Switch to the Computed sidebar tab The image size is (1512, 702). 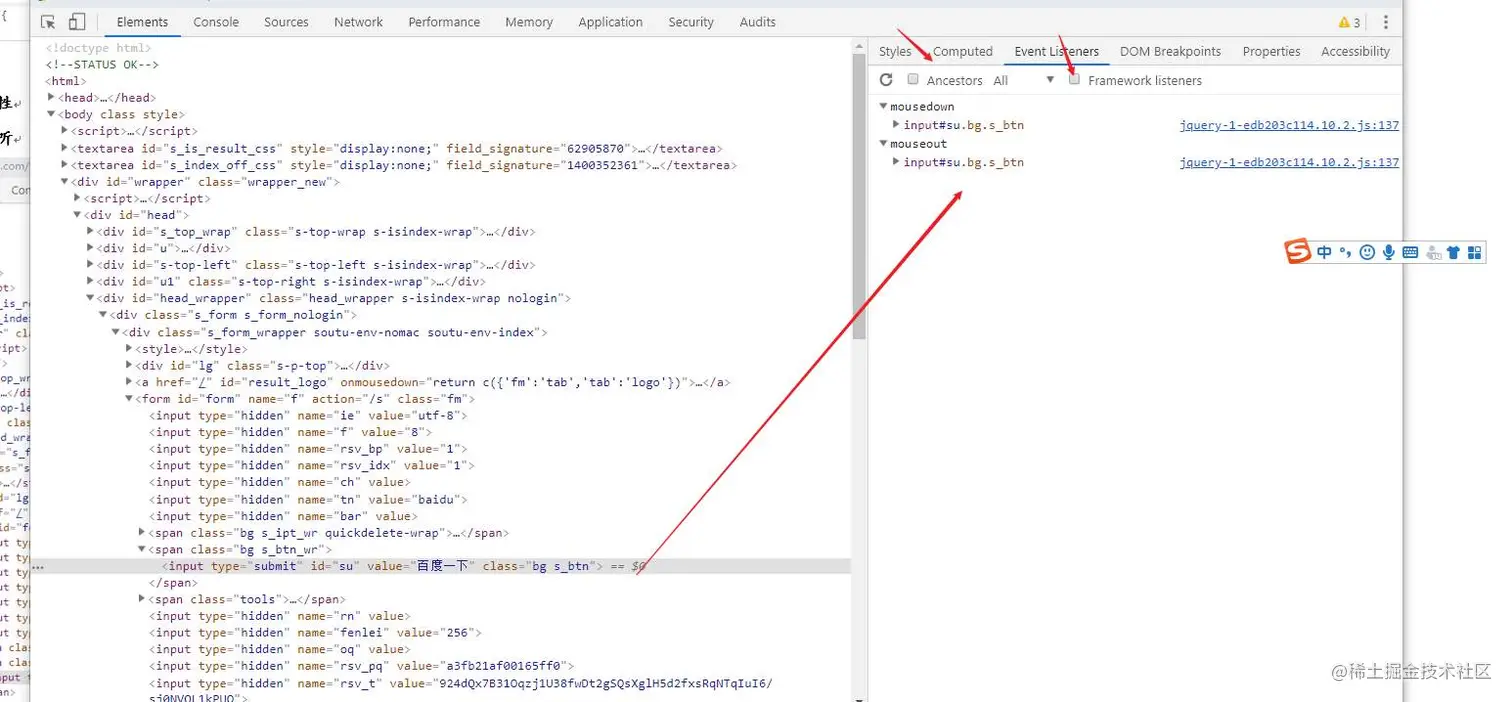point(963,52)
